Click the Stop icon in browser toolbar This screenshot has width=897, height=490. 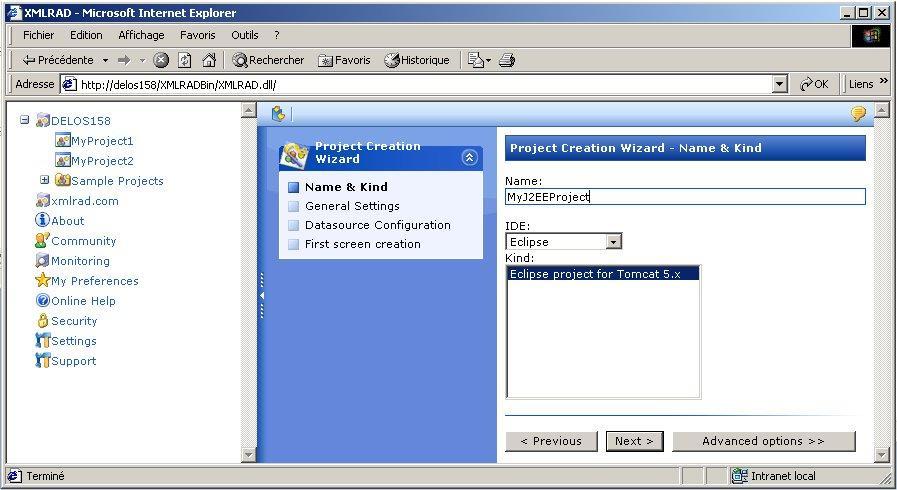pos(161,60)
